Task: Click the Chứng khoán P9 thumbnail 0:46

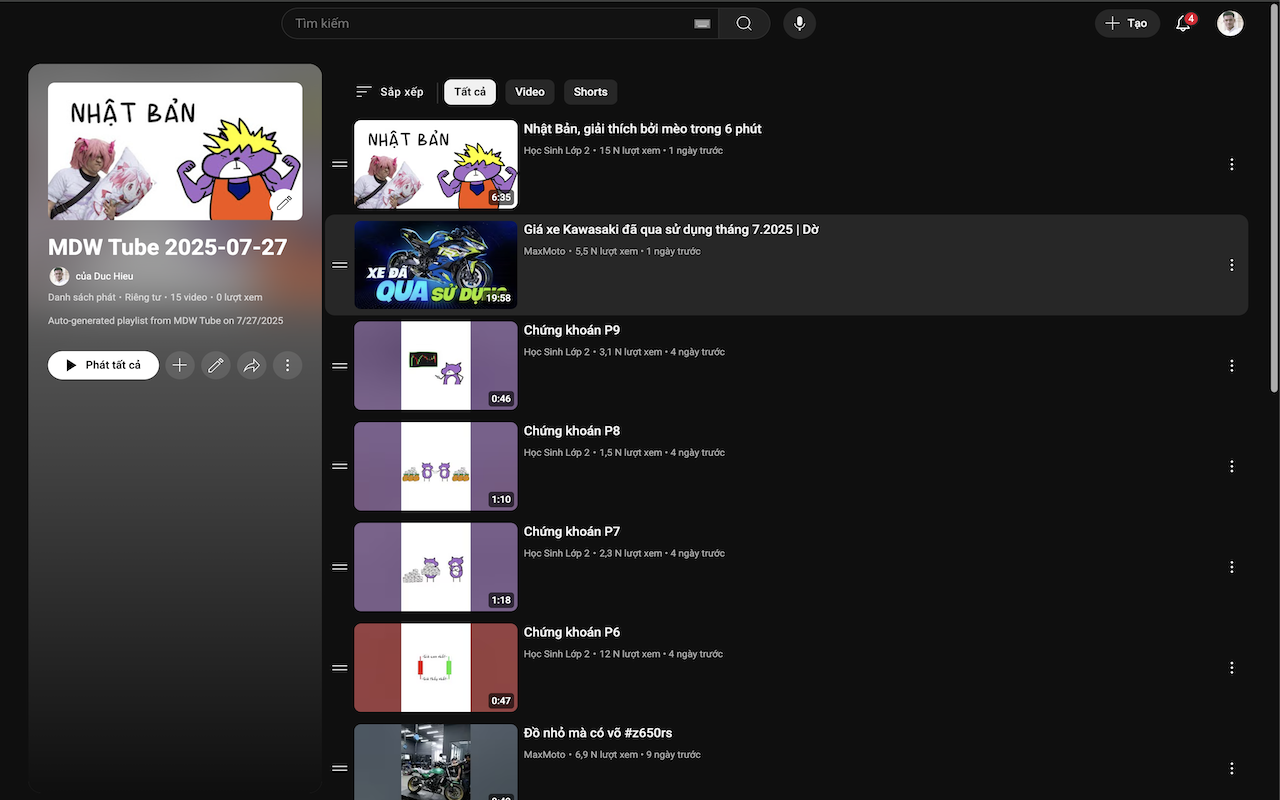Action: 436,366
